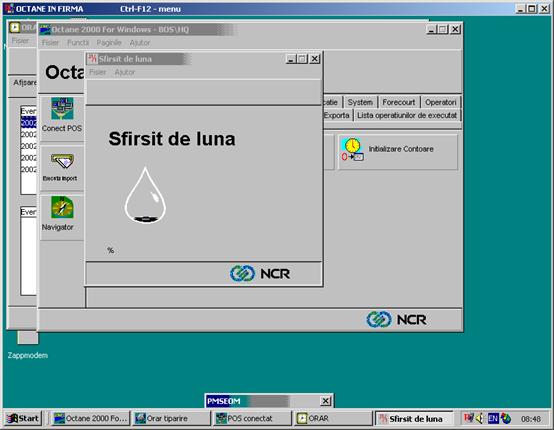554x430 pixels.
Task: Click the NCR logo in Sfirsit de luna window
Action: (260, 273)
